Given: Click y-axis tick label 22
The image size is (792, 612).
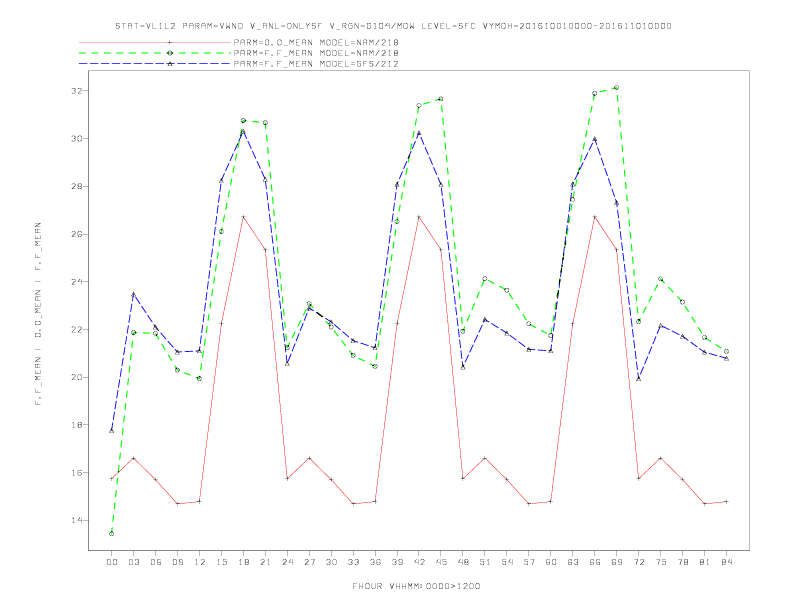Looking at the screenshot, I should [x=77, y=330].
